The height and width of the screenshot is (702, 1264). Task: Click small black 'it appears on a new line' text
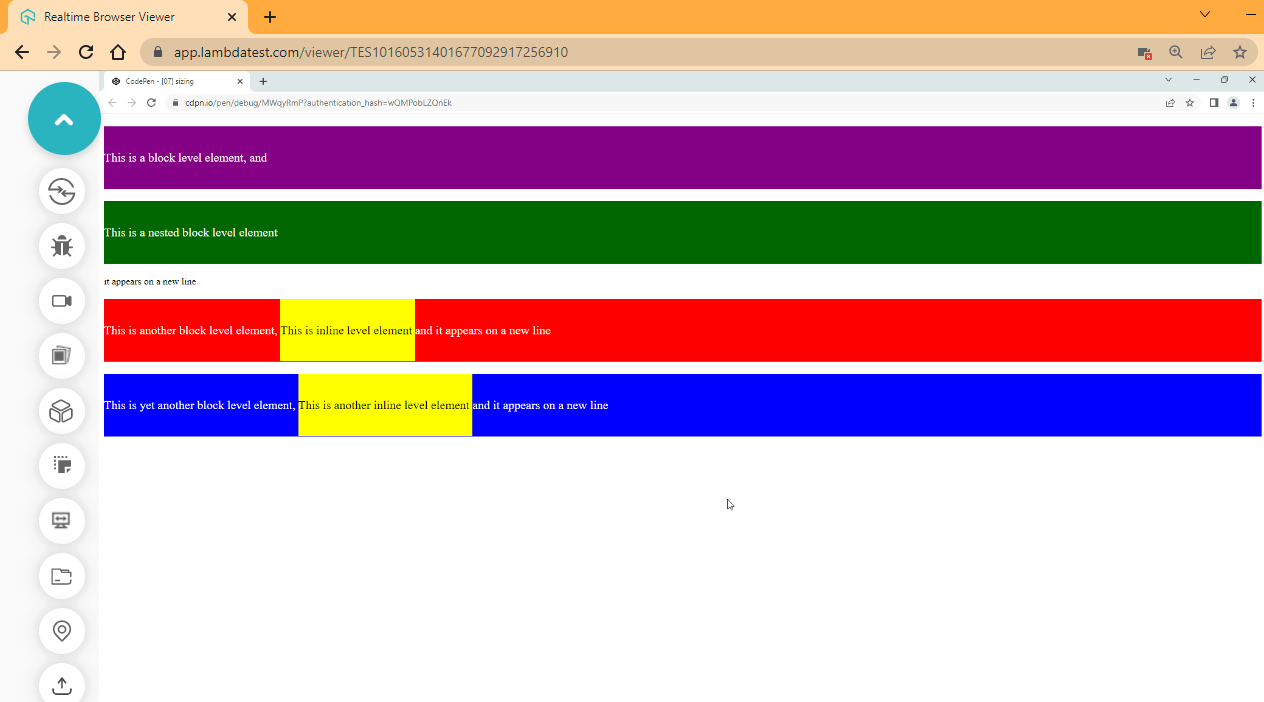[x=150, y=282]
